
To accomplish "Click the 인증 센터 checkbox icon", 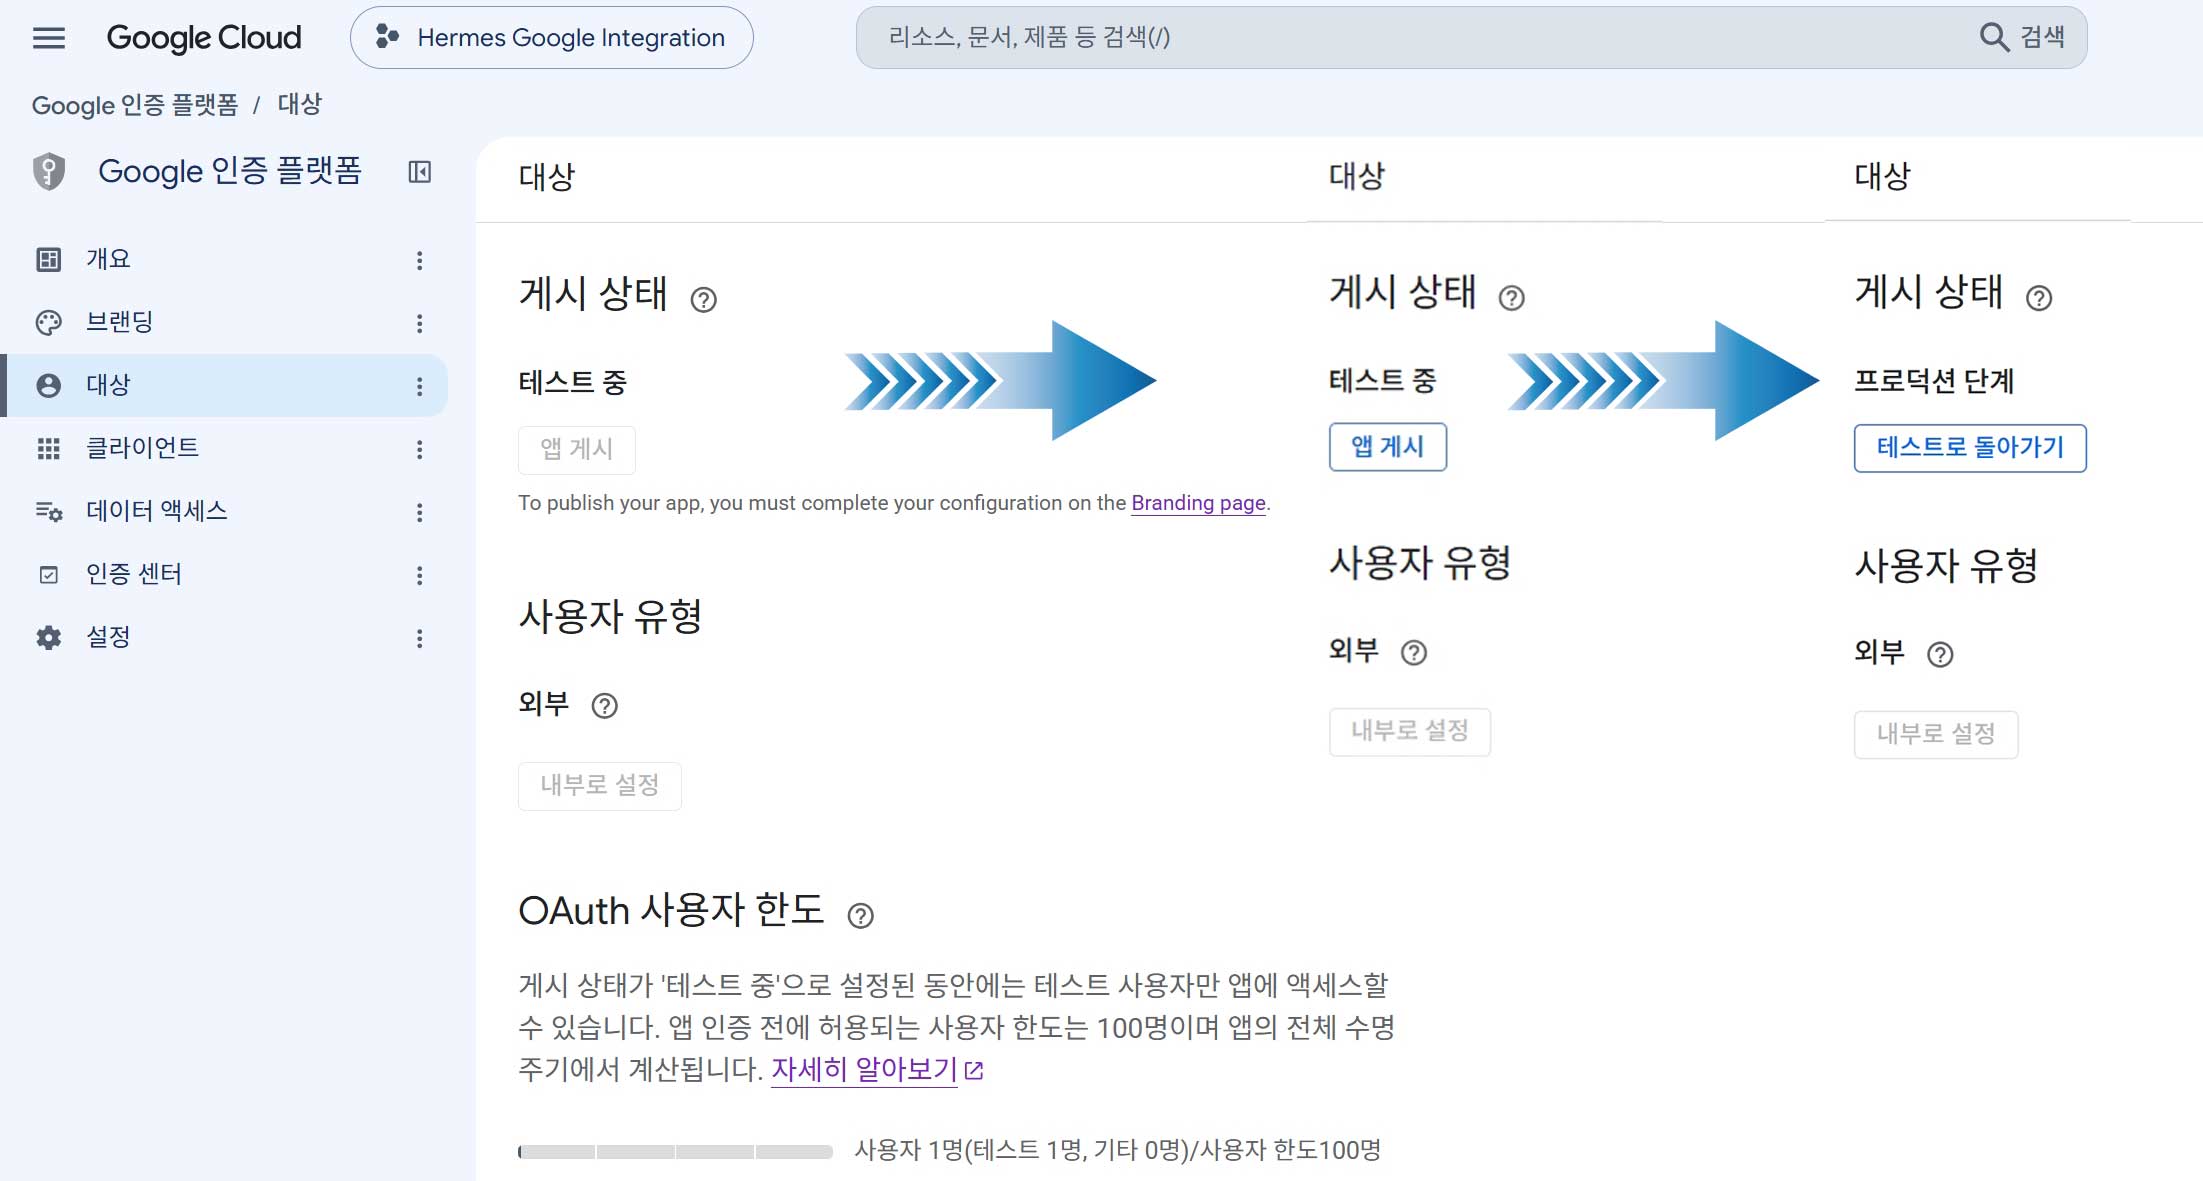I will coord(49,575).
